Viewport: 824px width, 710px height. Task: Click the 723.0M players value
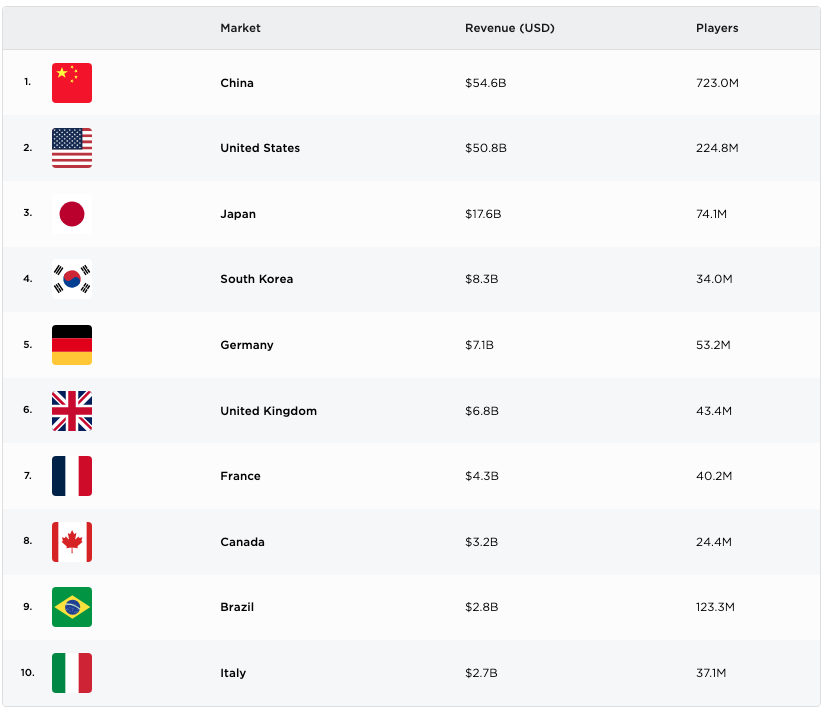coord(717,83)
